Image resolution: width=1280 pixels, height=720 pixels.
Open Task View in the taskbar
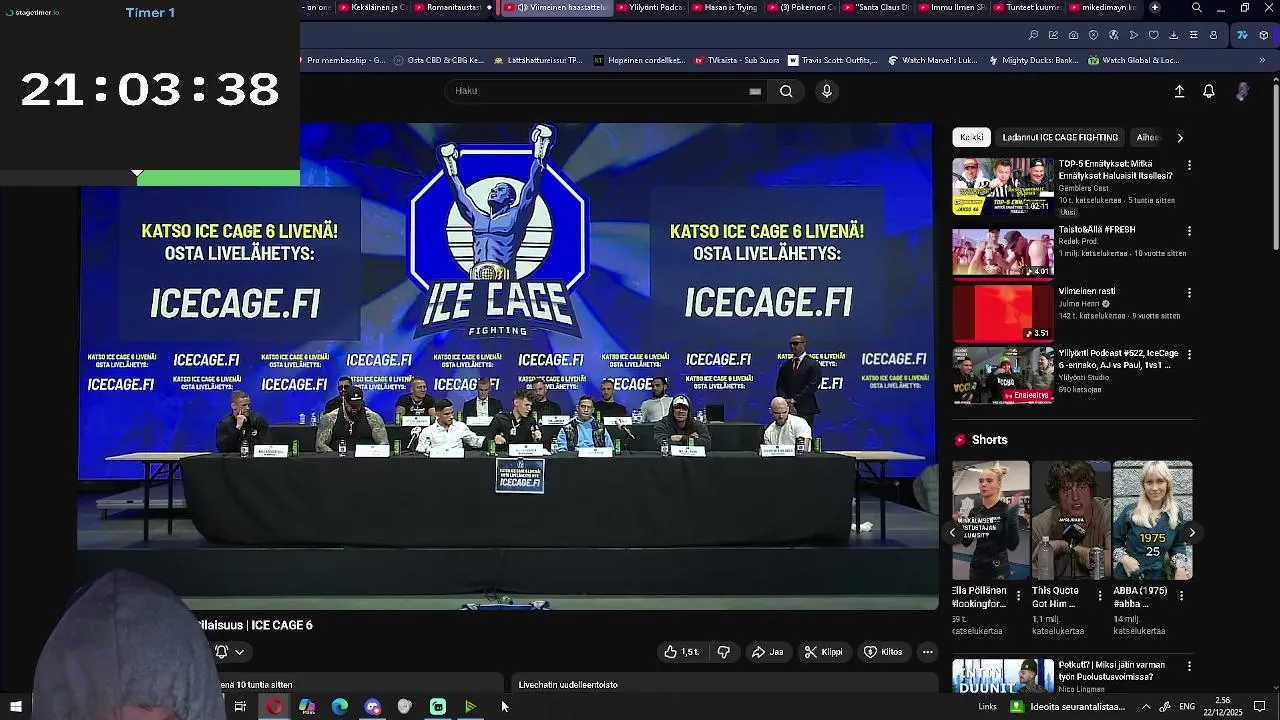click(240, 707)
